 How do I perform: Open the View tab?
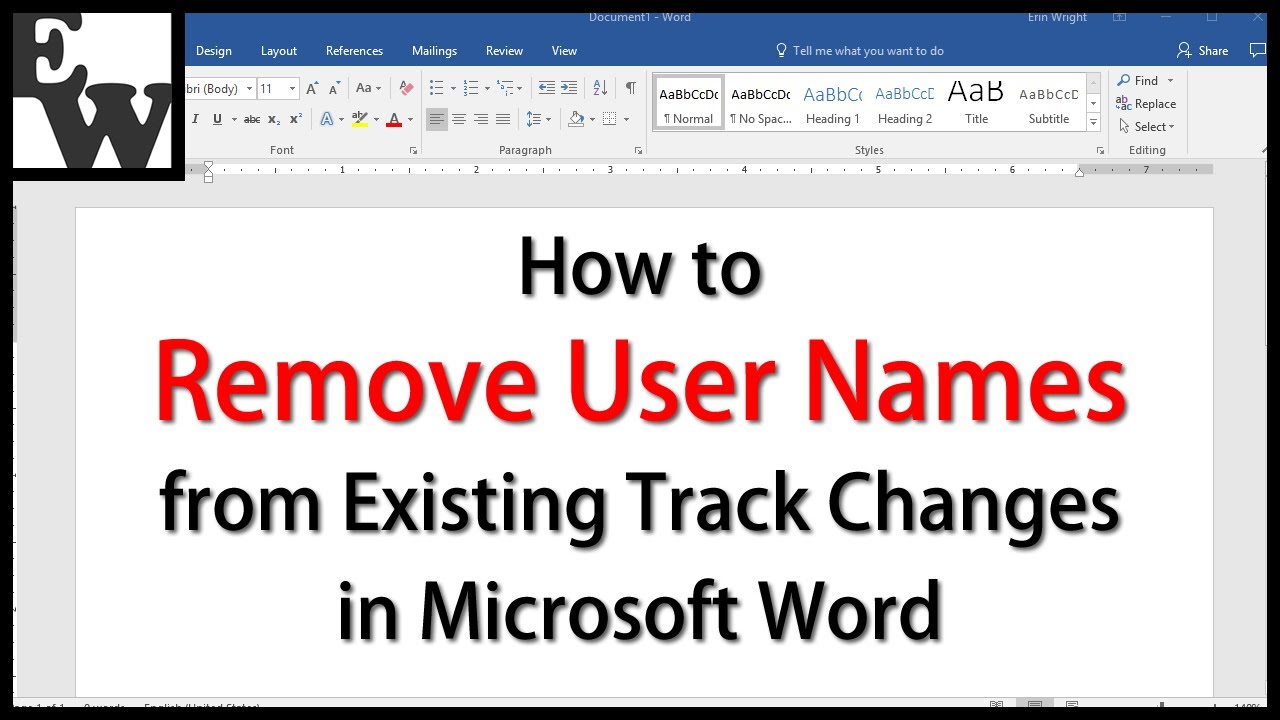[564, 50]
